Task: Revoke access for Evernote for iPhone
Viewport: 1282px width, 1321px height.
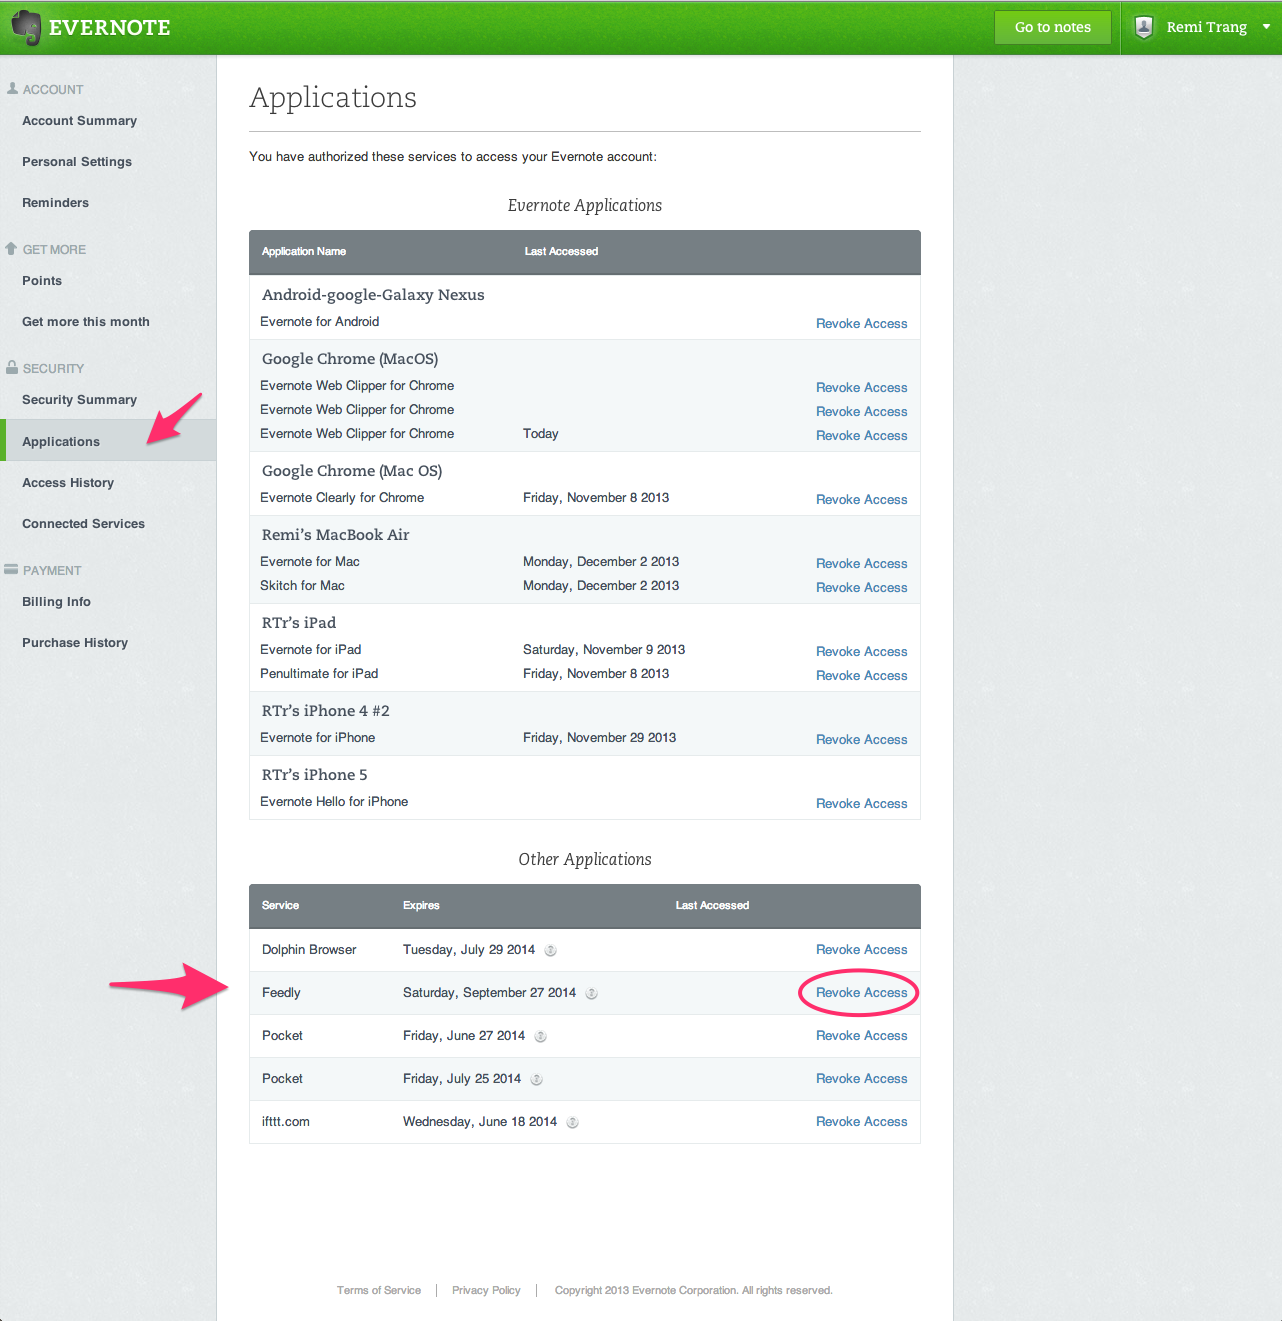Action: pos(861,740)
